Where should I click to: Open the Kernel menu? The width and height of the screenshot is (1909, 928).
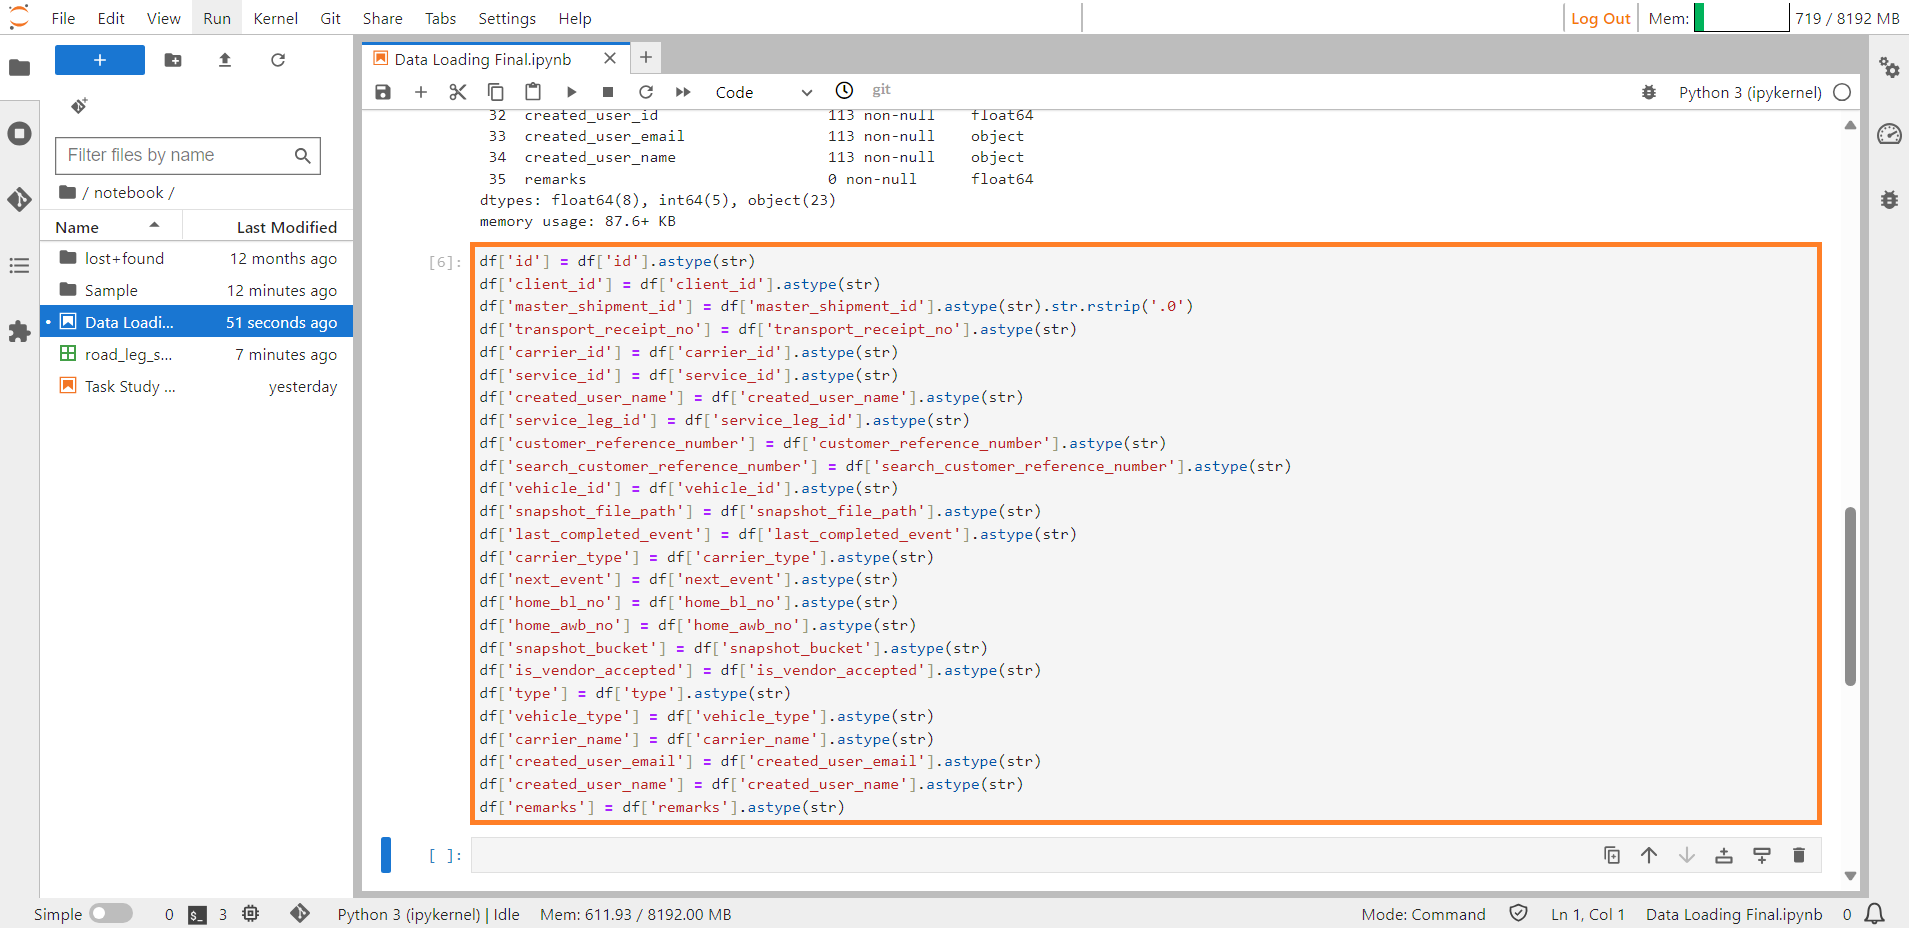click(275, 18)
